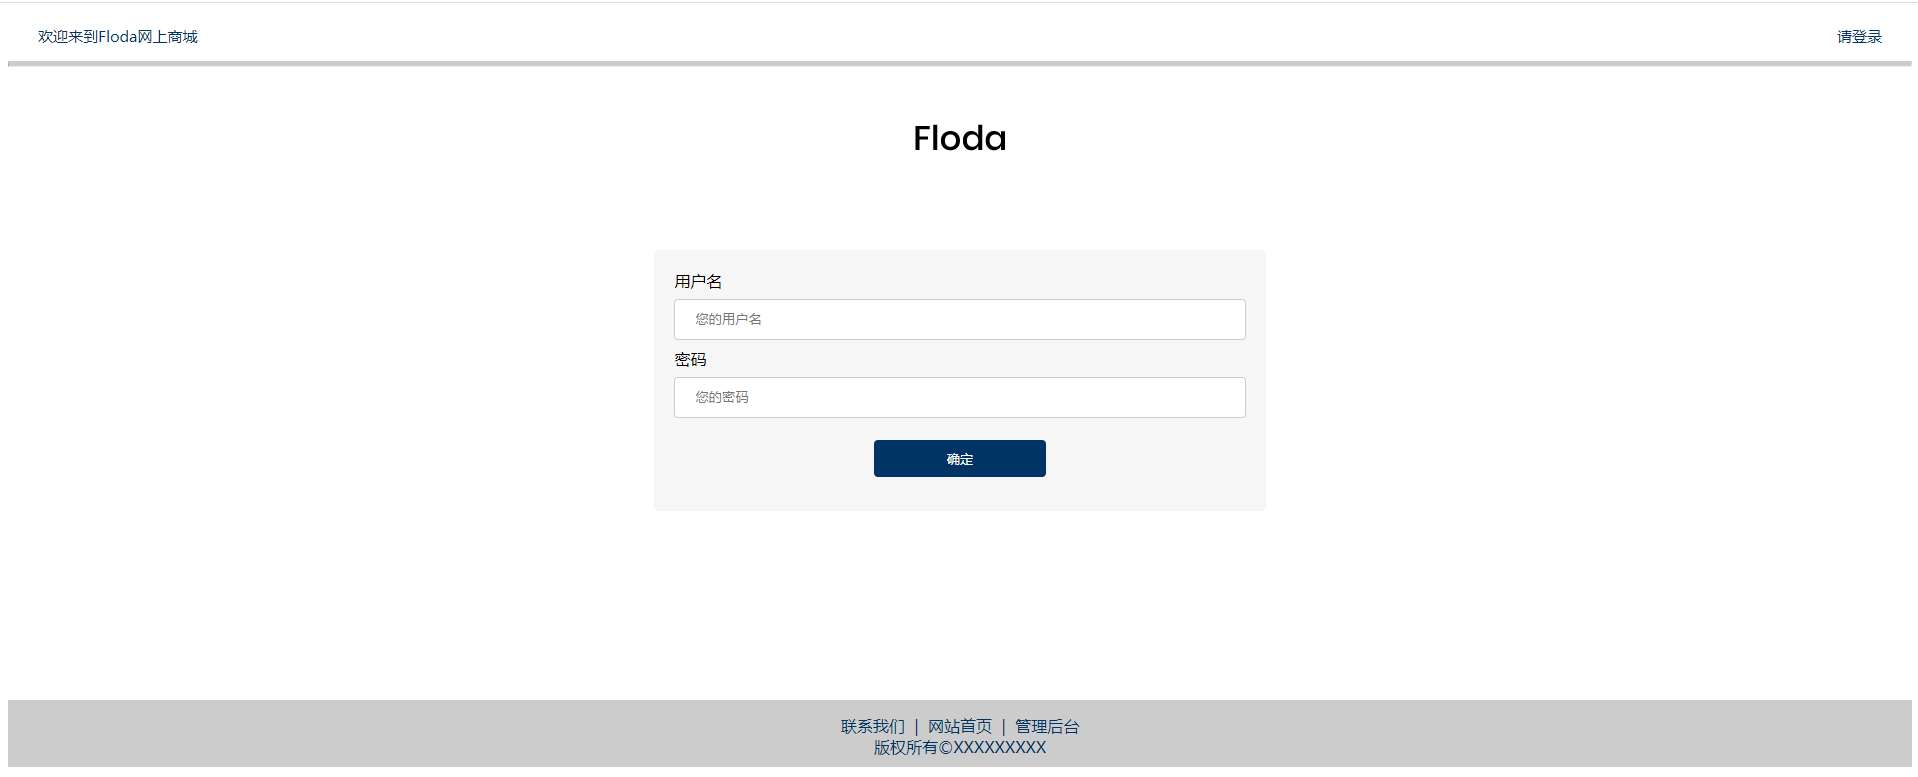This screenshot has width=1918, height=777.
Task: Open the 请登录 link in header
Action: [x=1859, y=37]
